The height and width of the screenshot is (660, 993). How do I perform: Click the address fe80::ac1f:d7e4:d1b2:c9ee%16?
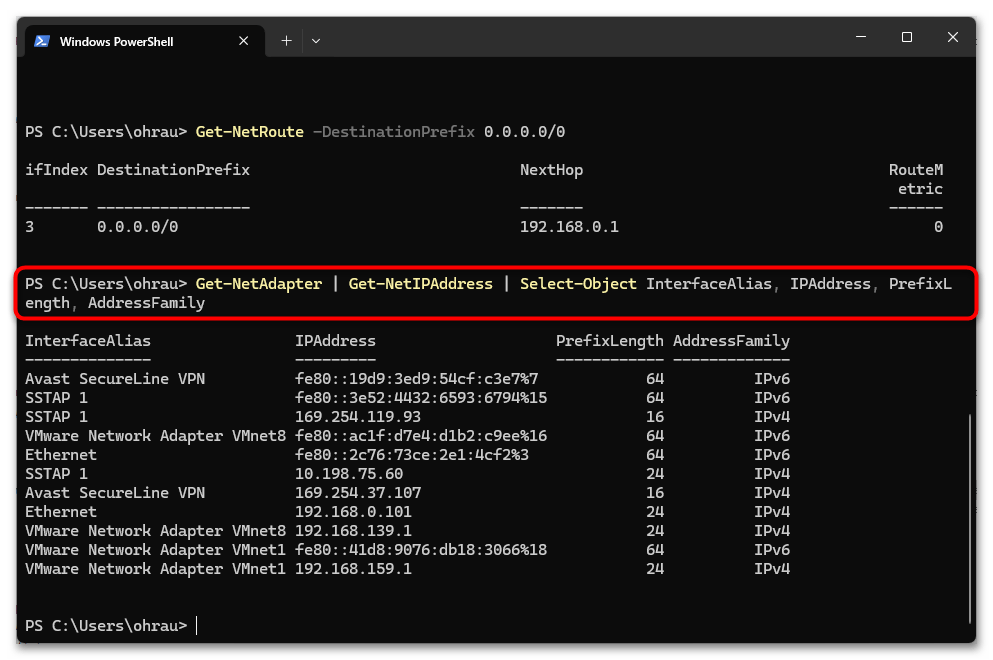coord(421,436)
